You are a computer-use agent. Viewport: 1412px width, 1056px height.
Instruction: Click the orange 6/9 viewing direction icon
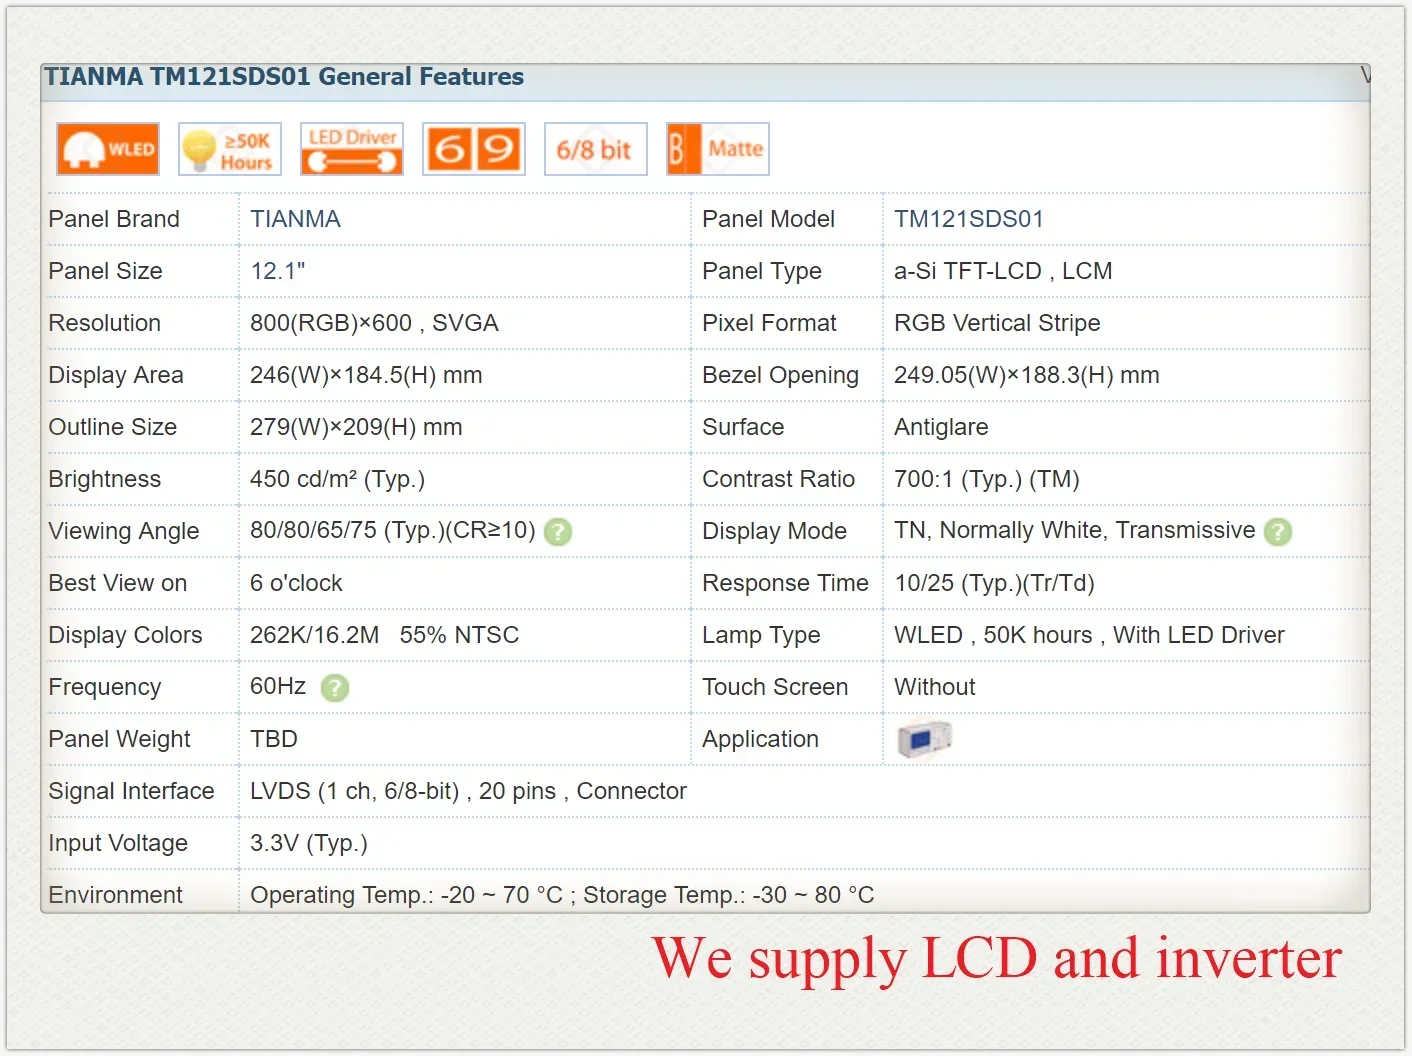click(474, 149)
